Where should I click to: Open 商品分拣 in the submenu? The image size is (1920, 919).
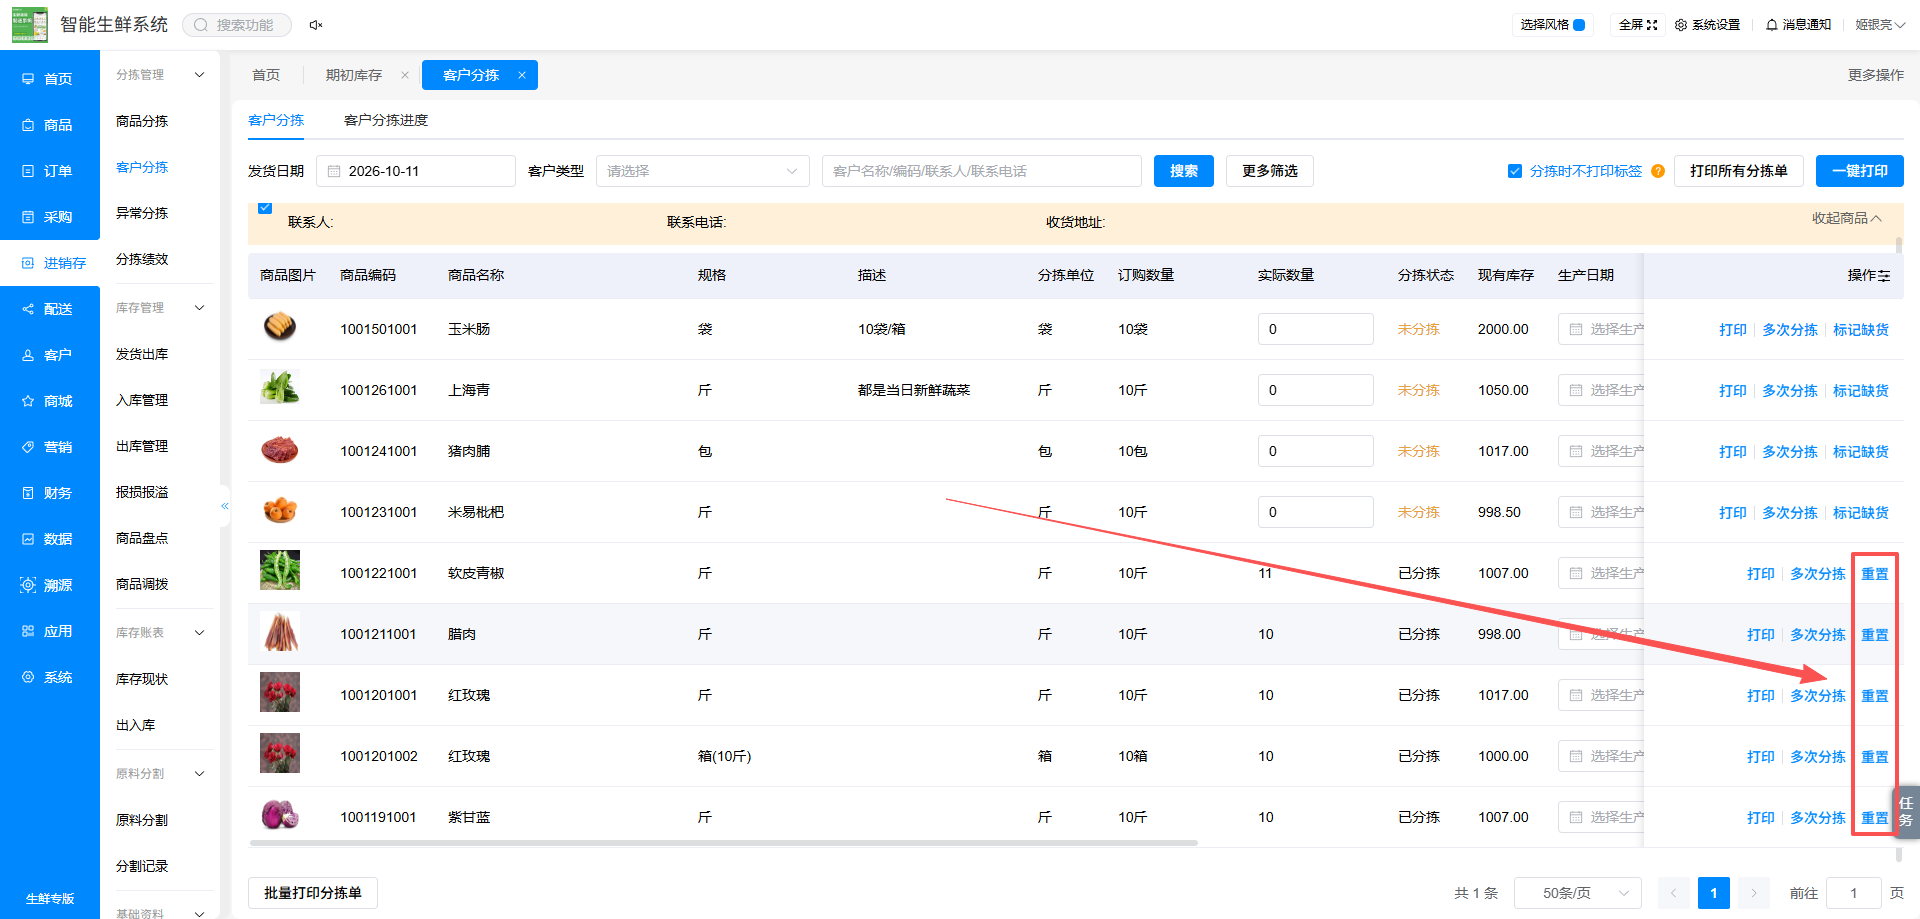click(x=142, y=121)
